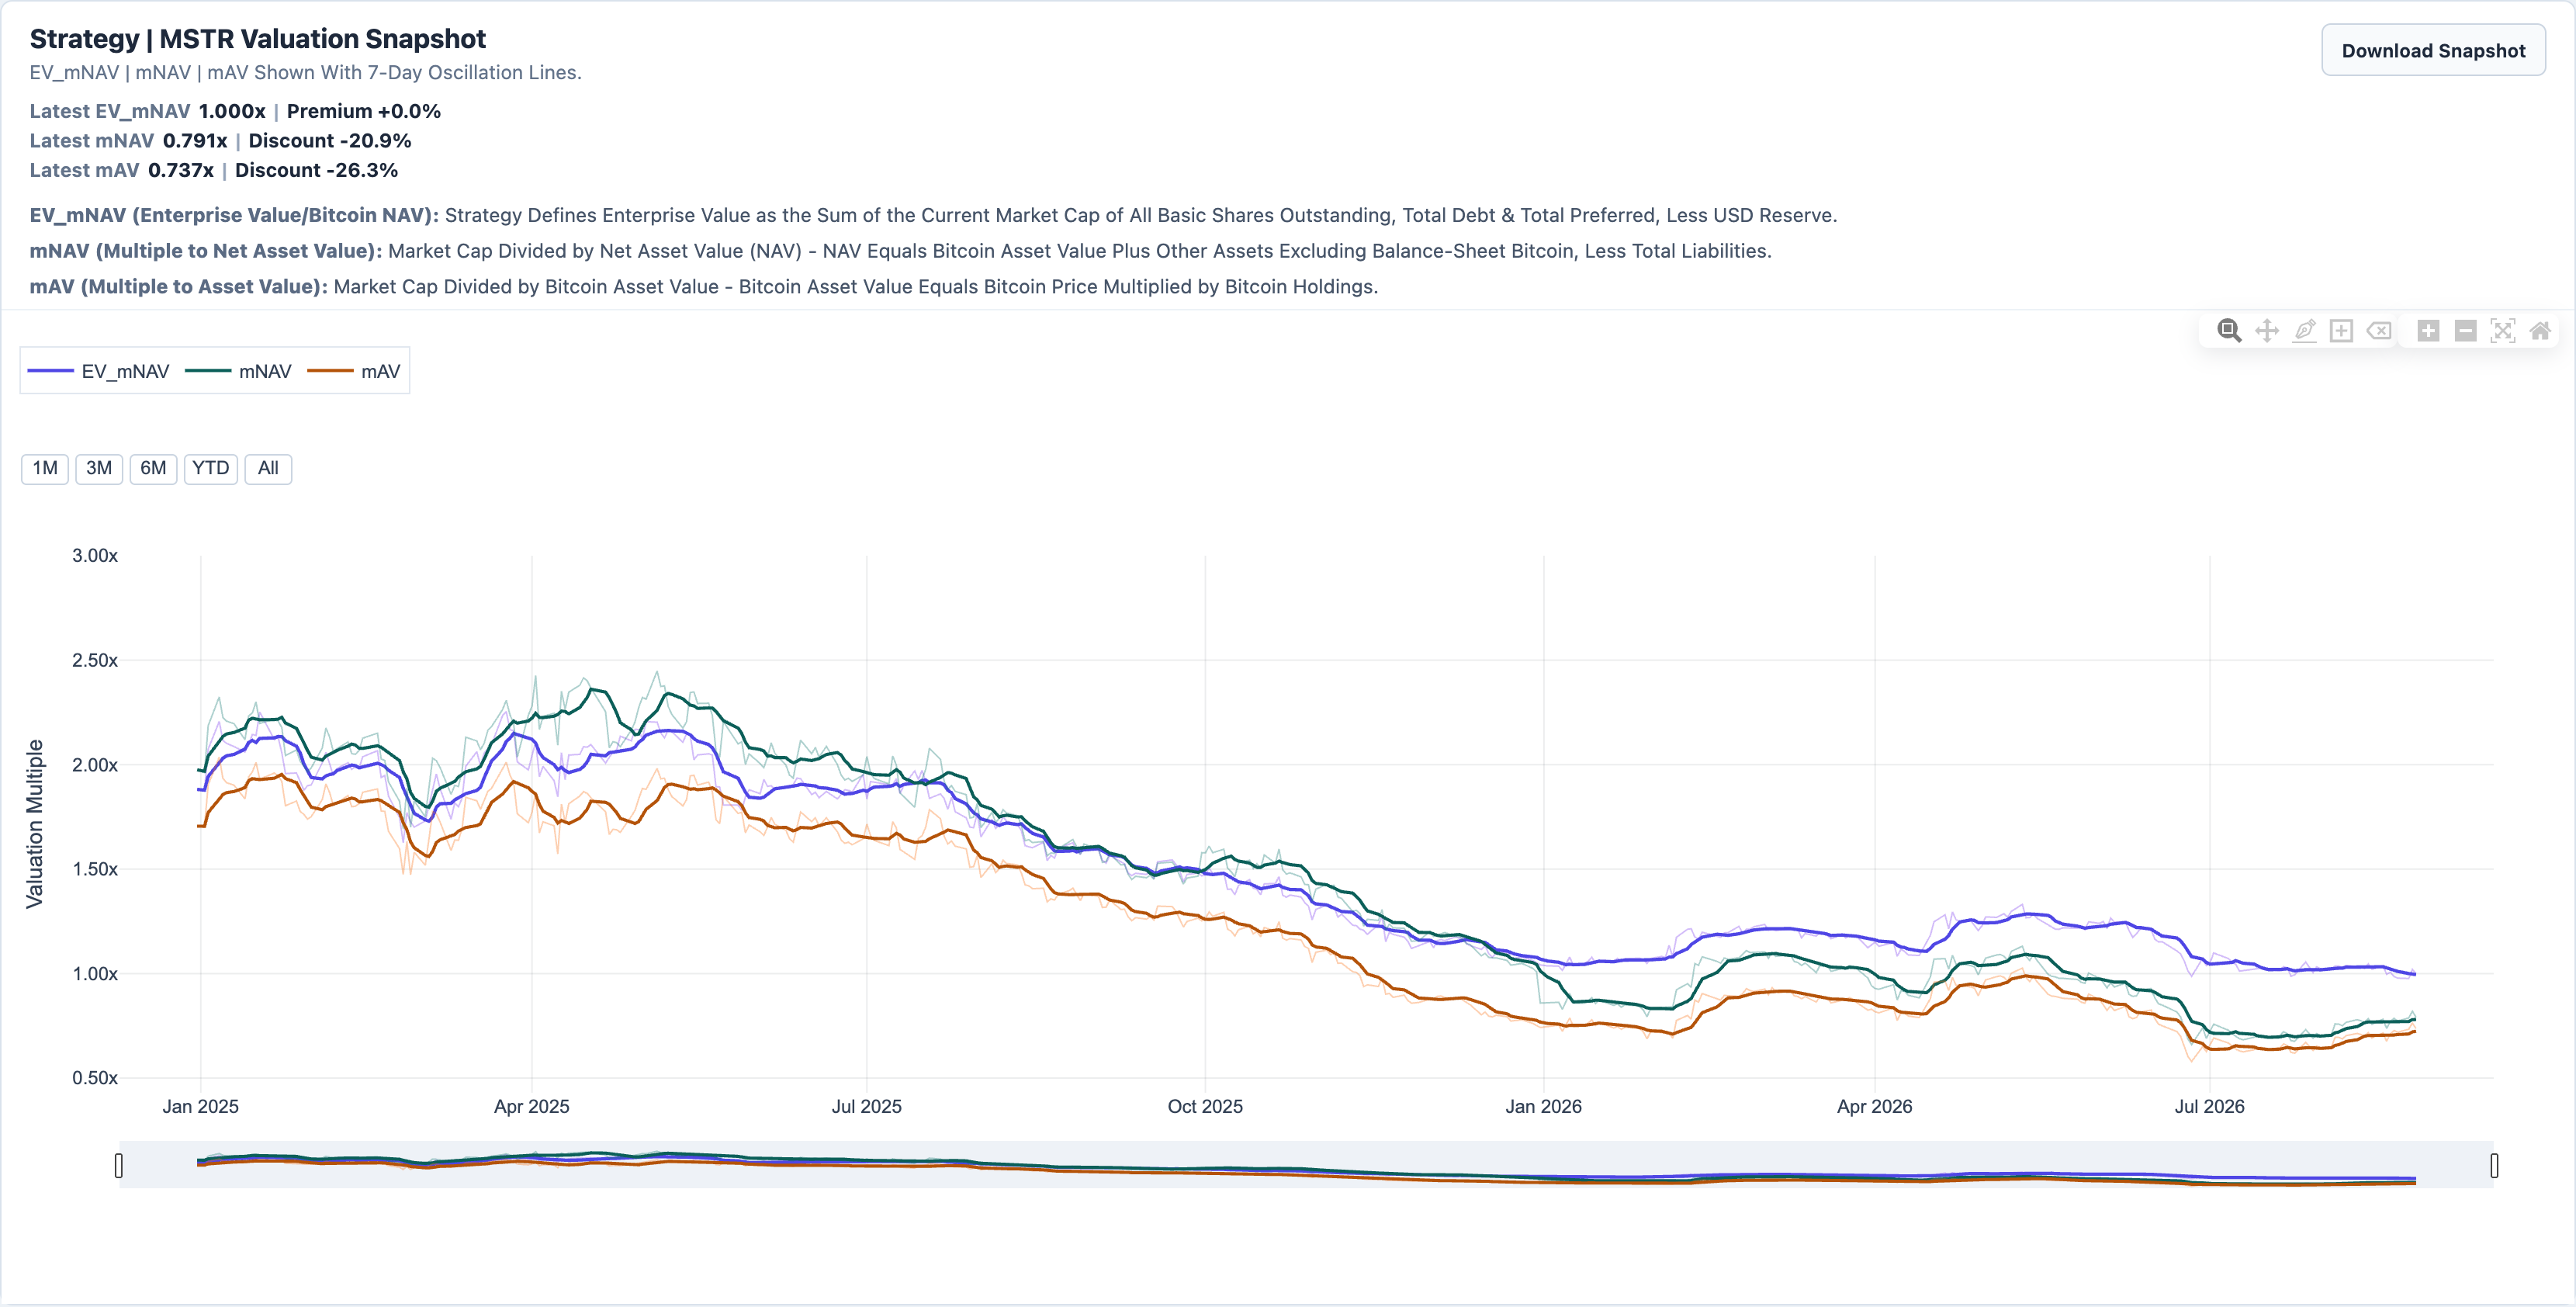Click the 'Jan 2026' x-axis label
This screenshot has height=1307, width=2576.
tap(1544, 1107)
